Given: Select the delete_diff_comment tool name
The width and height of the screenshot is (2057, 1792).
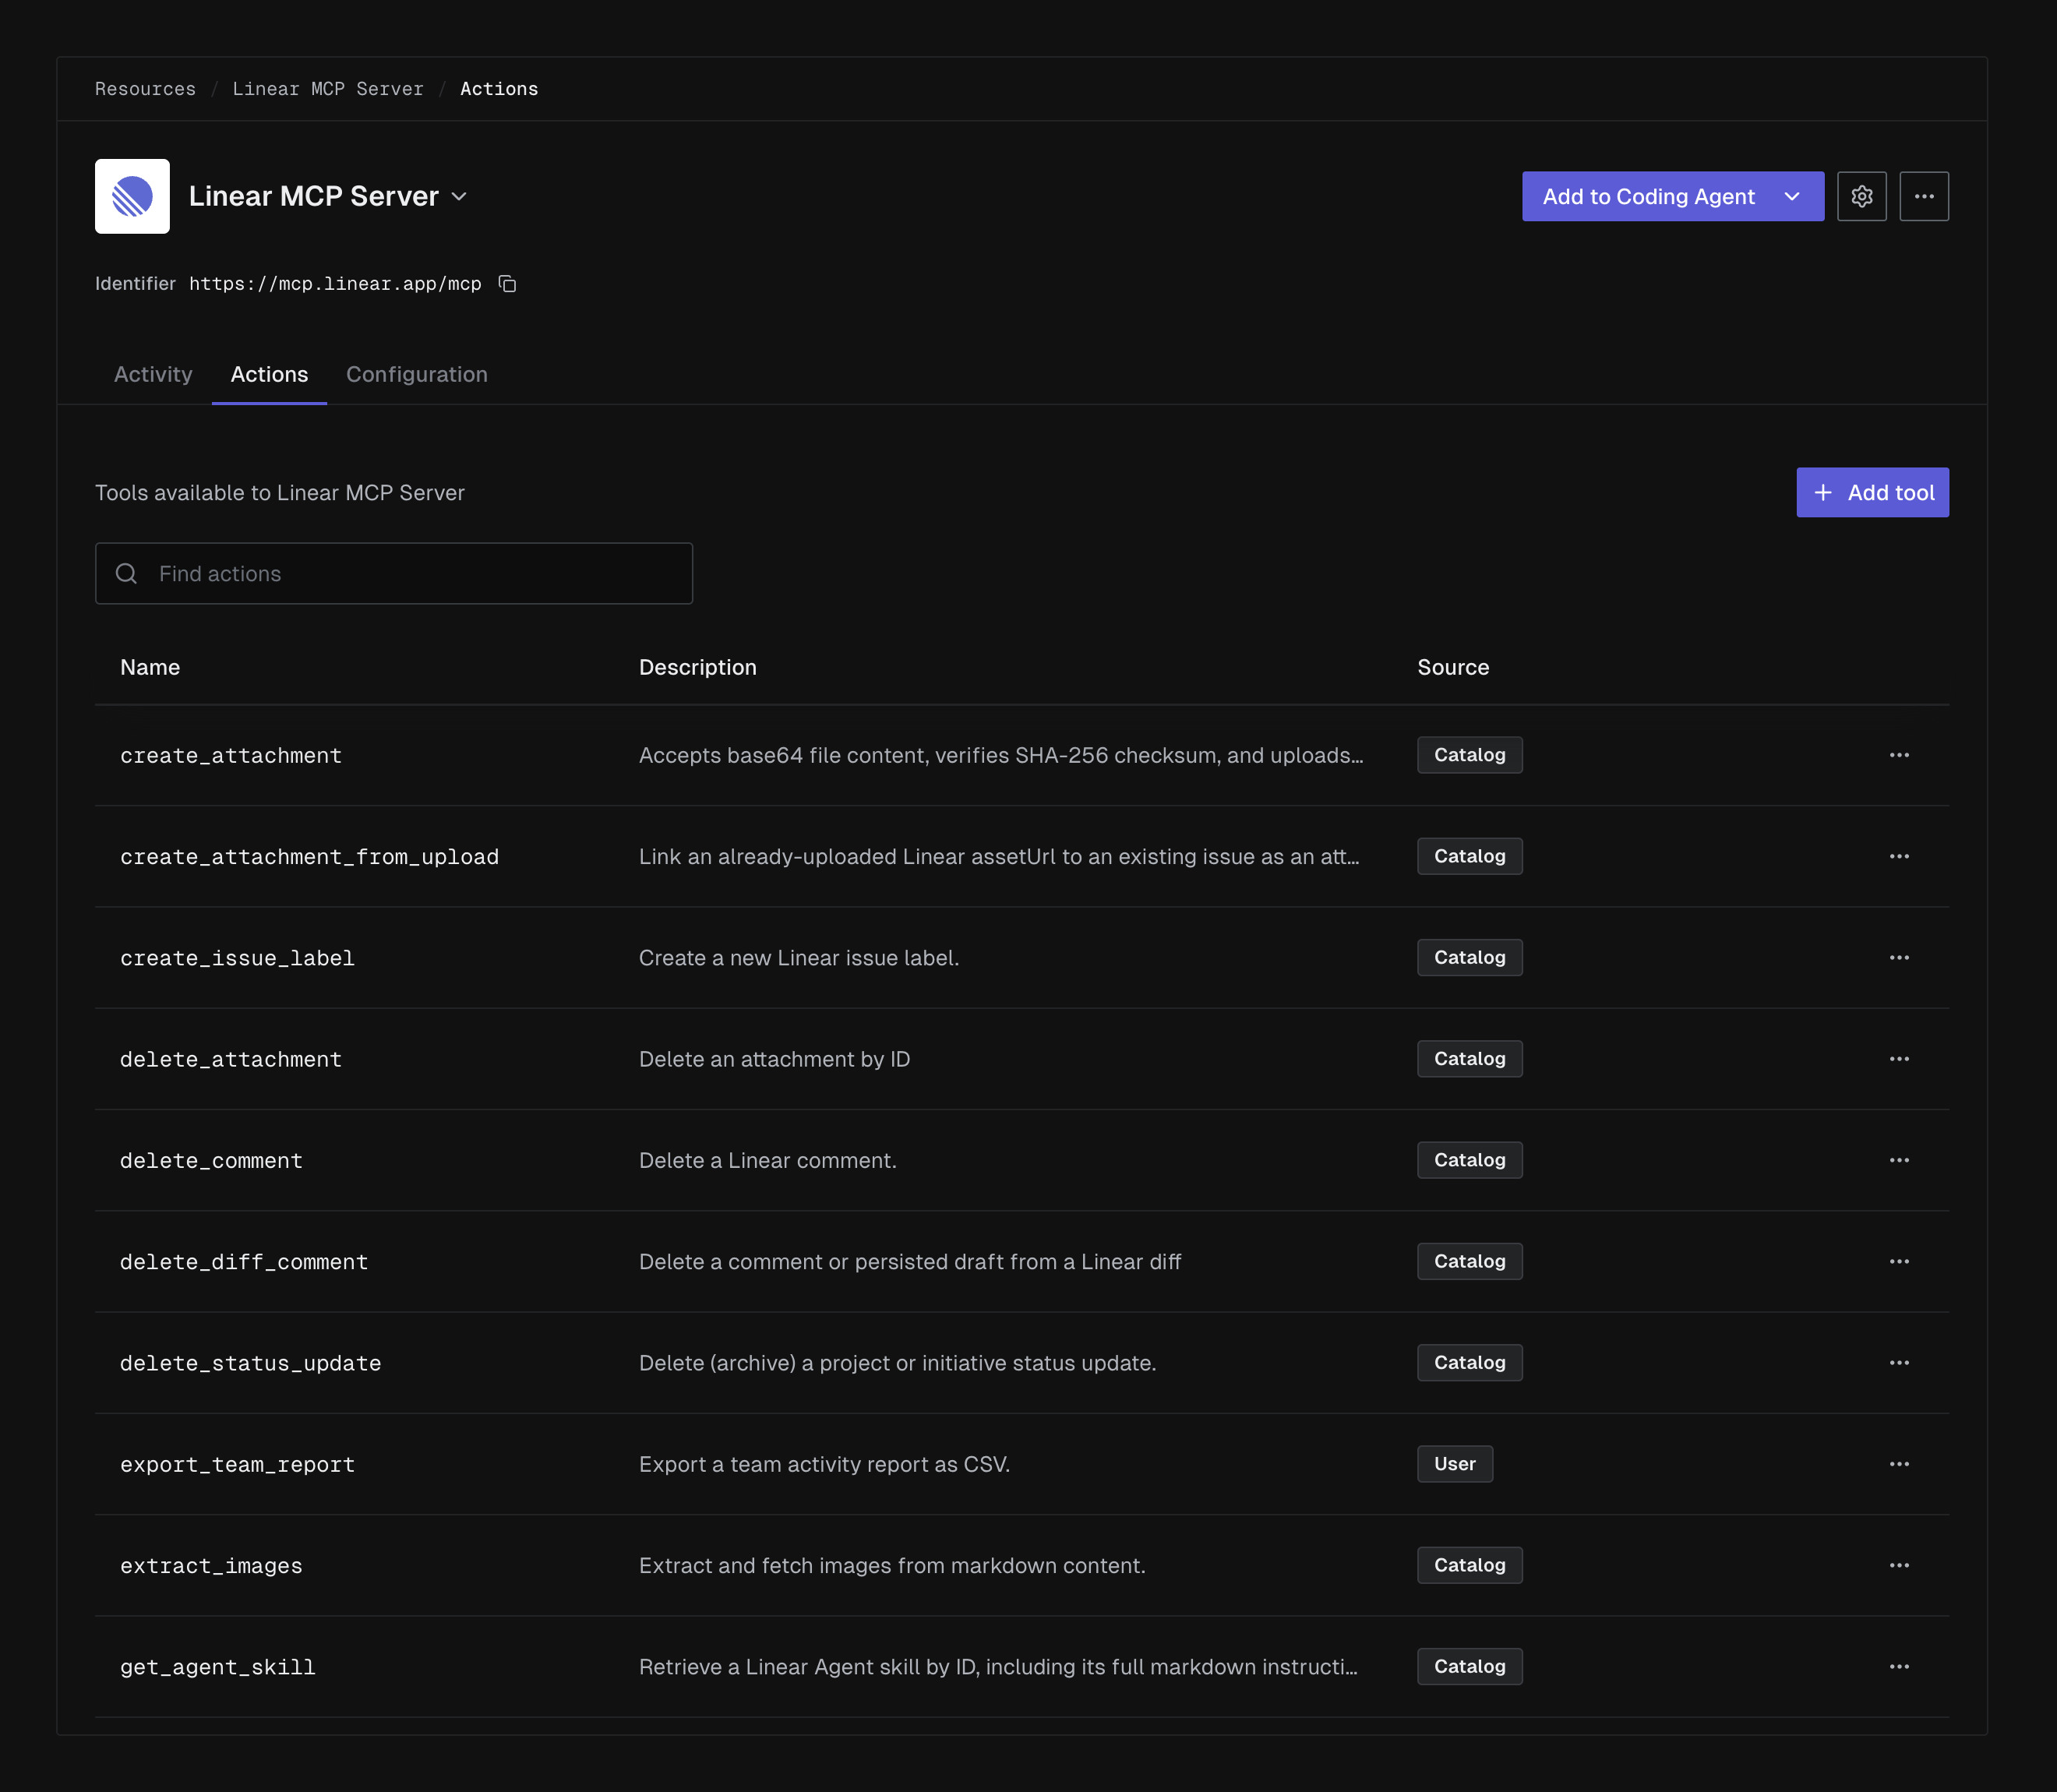Looking at the screenshot, I should pyautogui.click(x=244, y=1262).
